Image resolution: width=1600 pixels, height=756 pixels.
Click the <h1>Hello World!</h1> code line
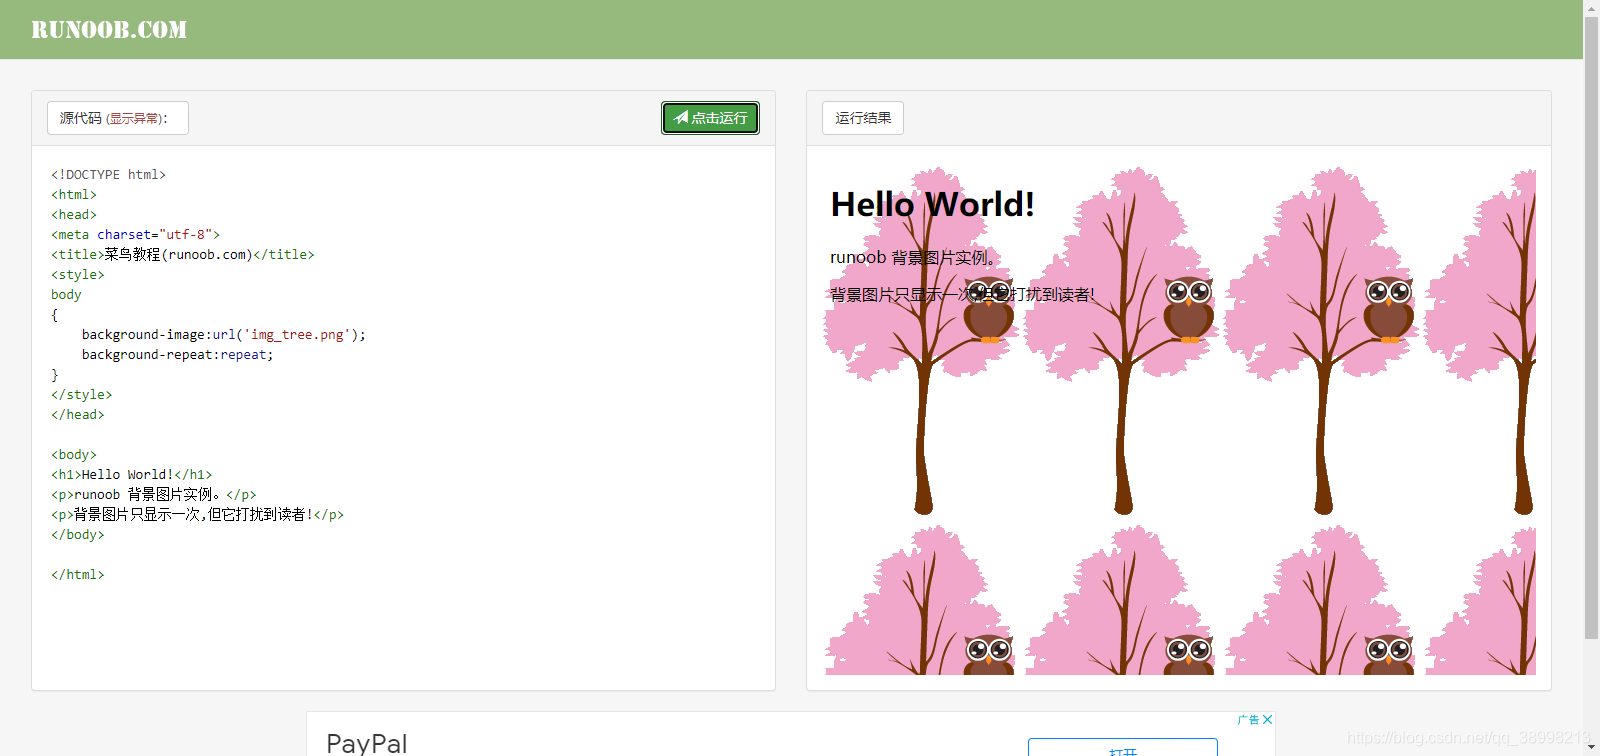(x=132, y=475)
